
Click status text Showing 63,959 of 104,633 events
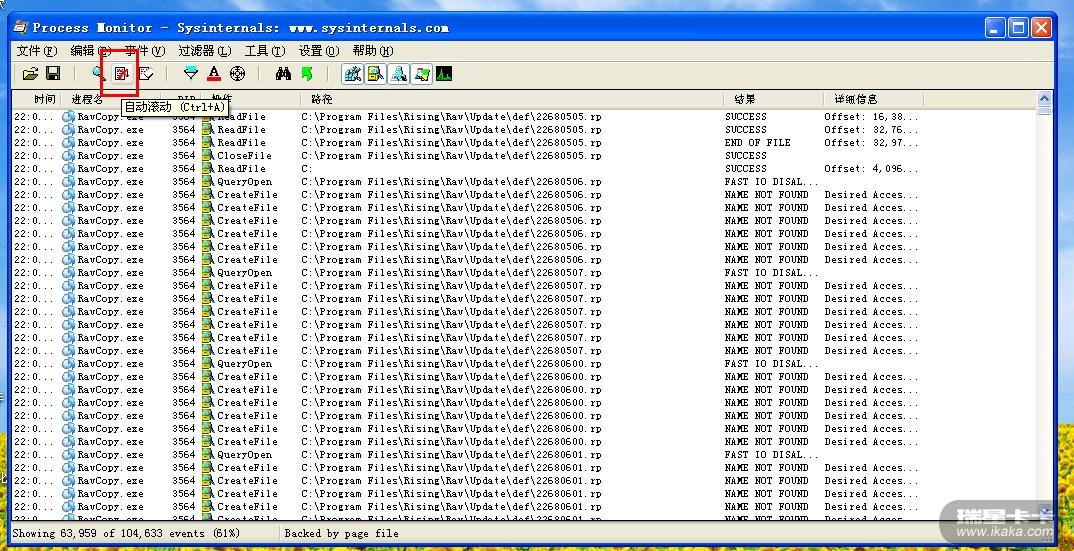coord(126,533)
